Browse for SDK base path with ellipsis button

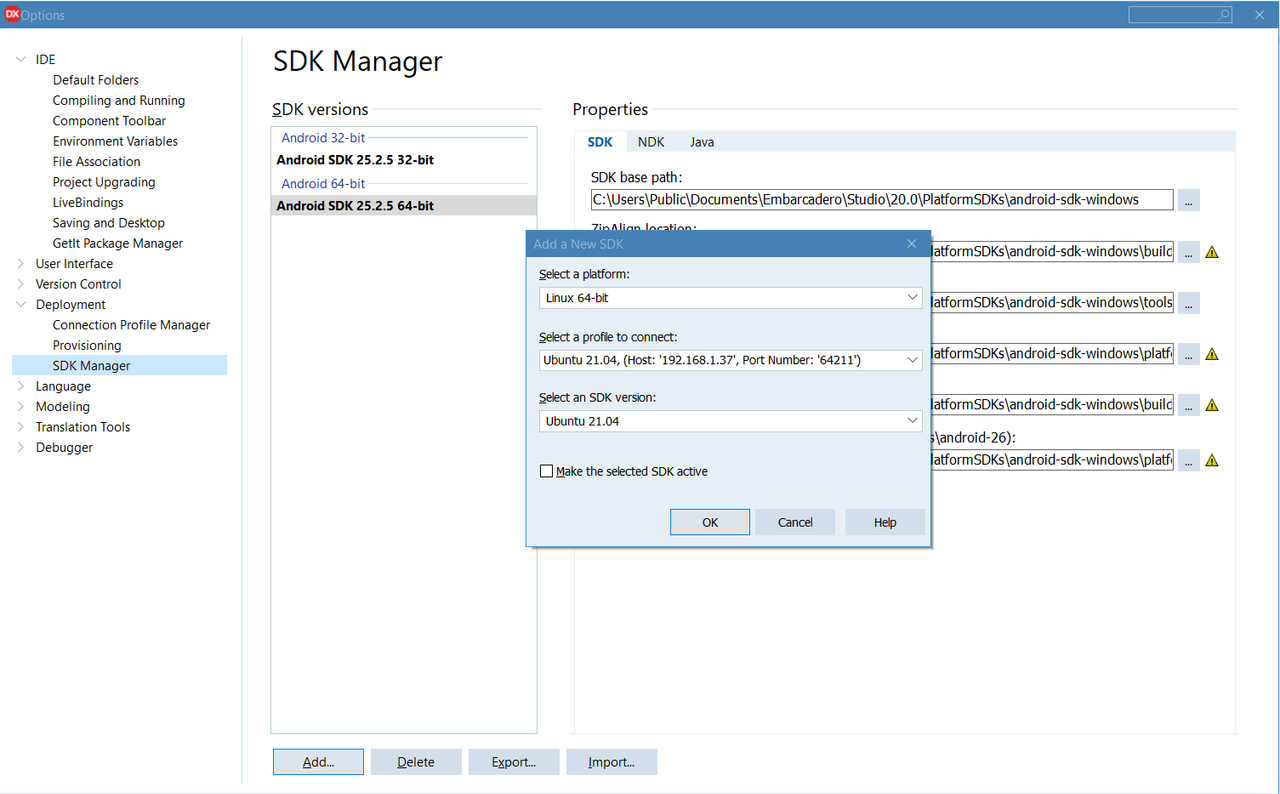(1188, 200)
